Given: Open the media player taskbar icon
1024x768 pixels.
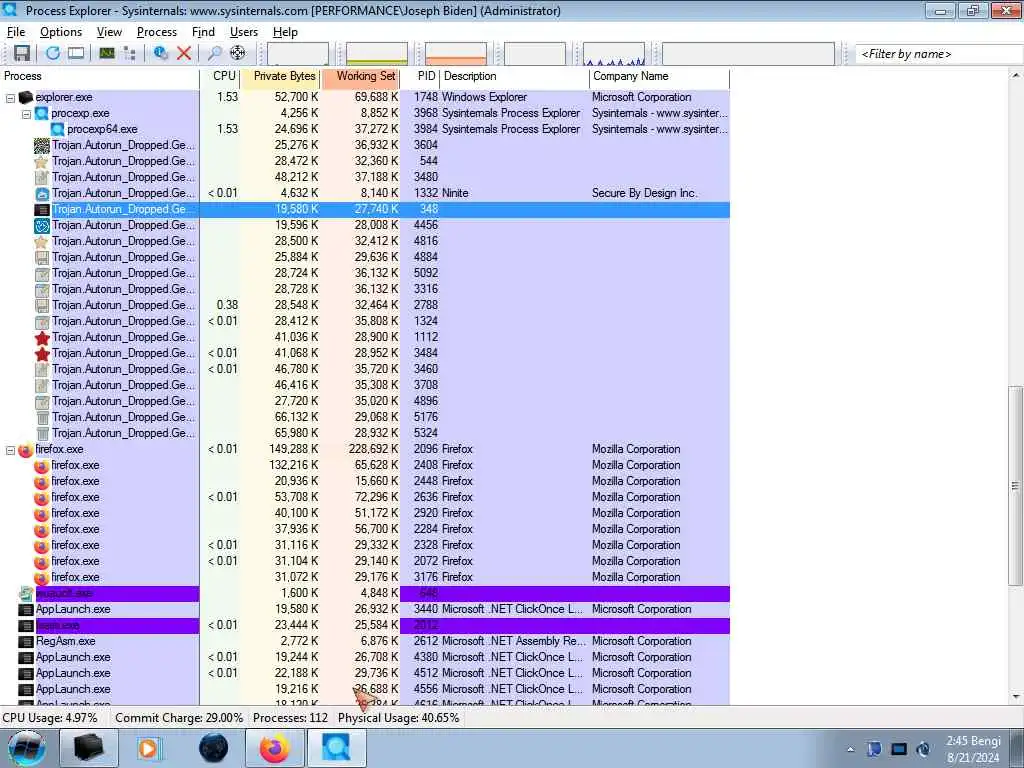Looking at the screenshot, I should pos(148,748).
